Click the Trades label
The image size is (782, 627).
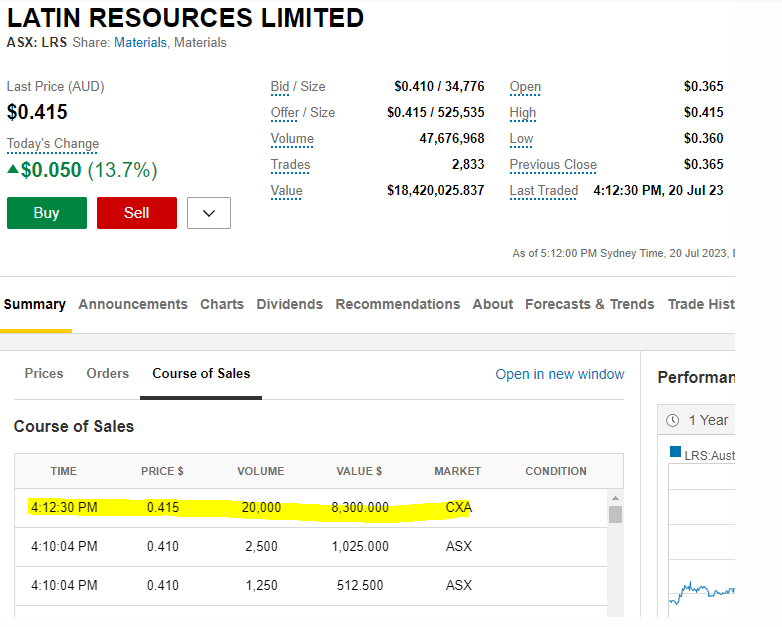pos(290,165)
